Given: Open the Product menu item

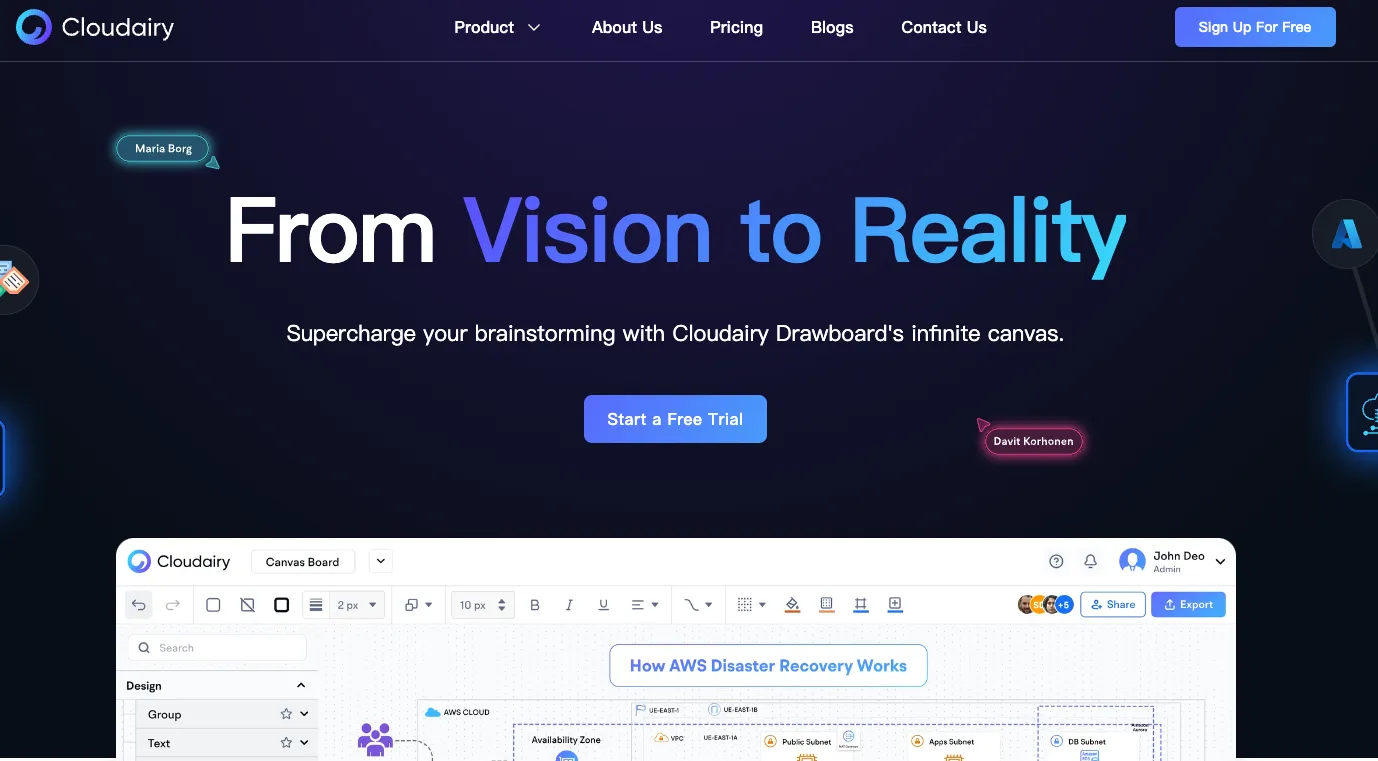Looking at the screenshot, I should (x=484, y=28).
